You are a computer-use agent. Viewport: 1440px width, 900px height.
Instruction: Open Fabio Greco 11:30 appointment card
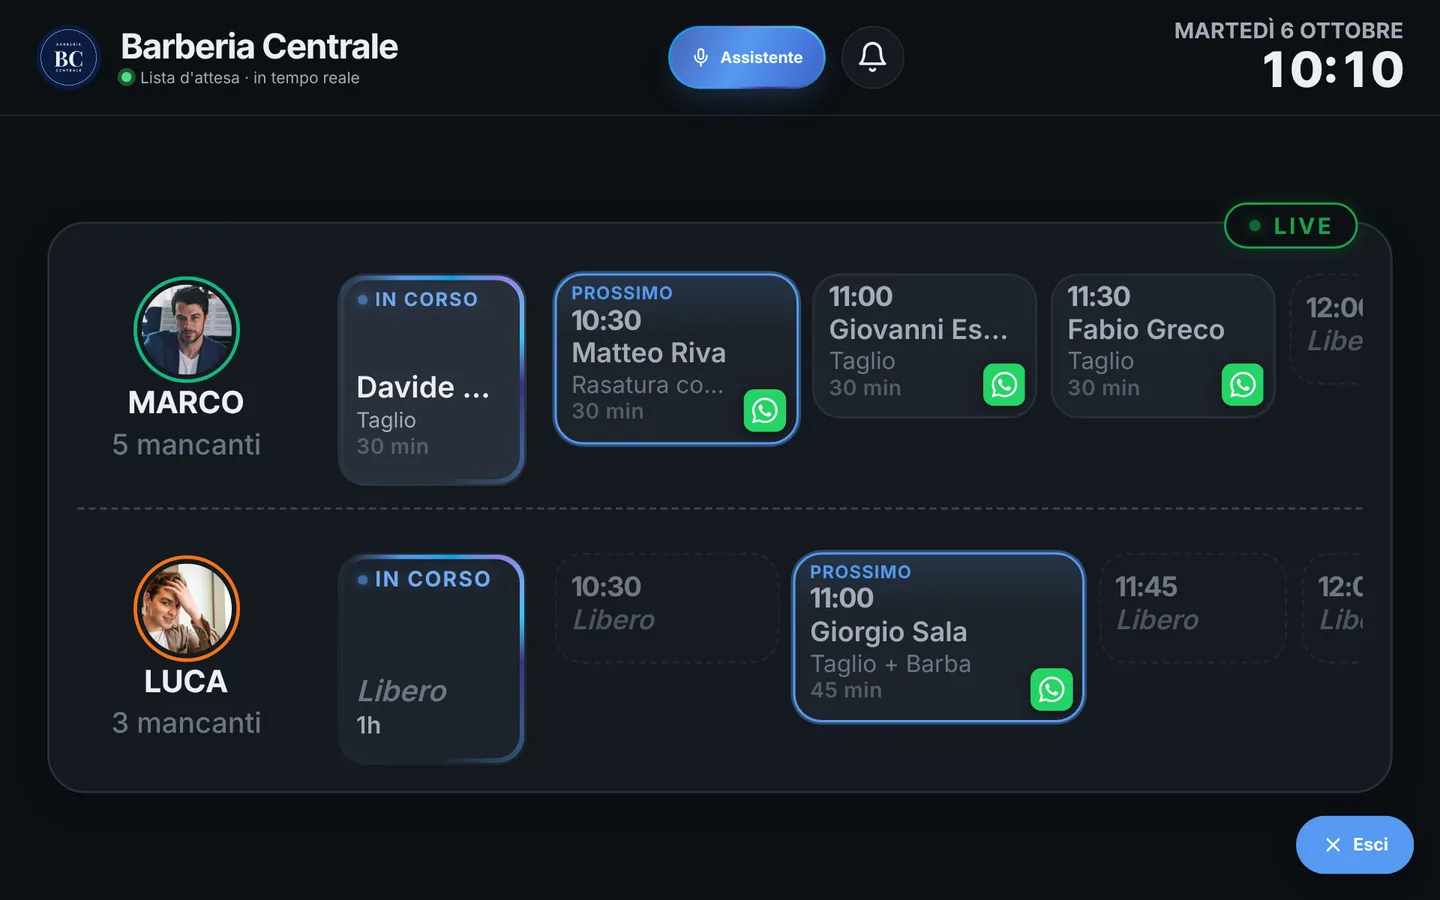[1163, 346]
